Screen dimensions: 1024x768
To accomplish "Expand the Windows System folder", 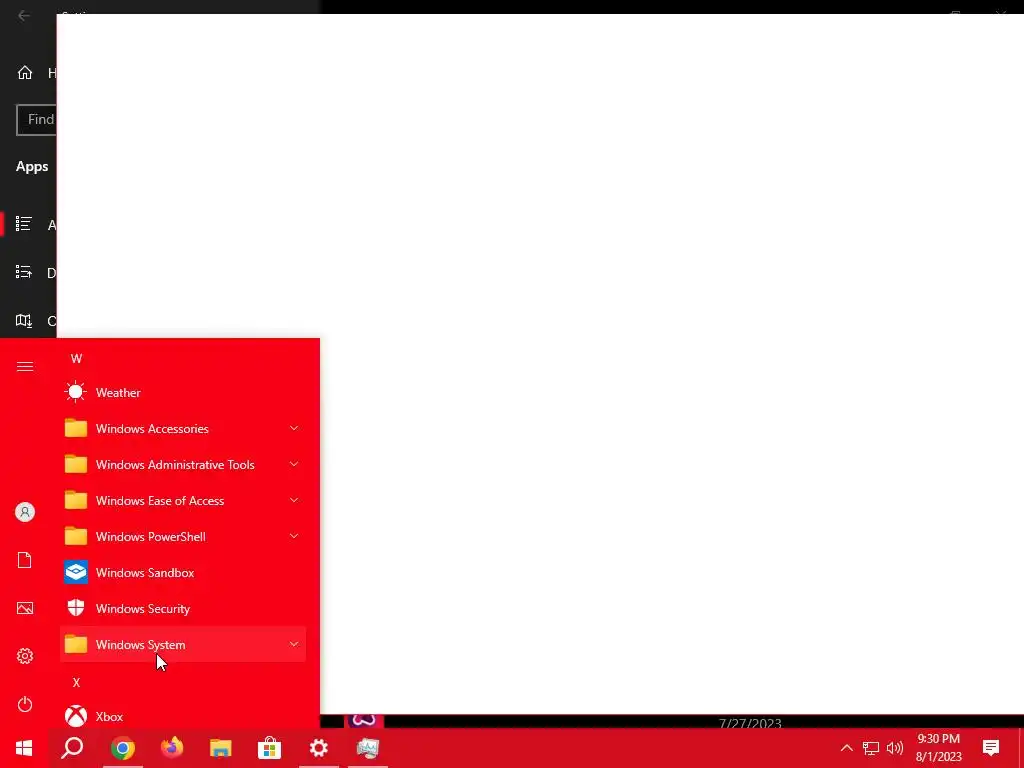I will [183, 644].
